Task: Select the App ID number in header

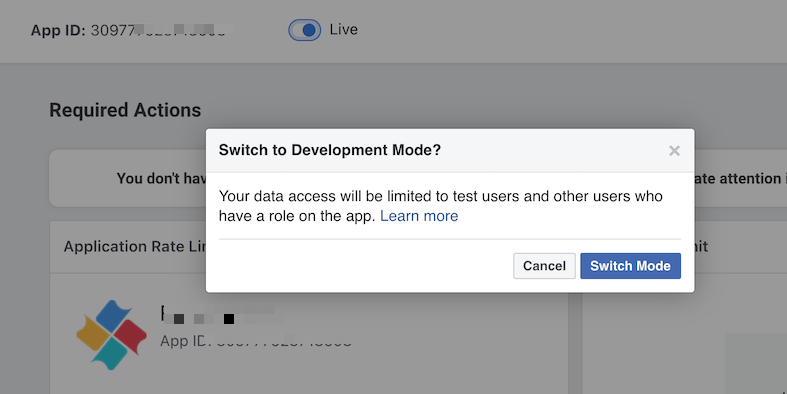Action: coord(162,30)
